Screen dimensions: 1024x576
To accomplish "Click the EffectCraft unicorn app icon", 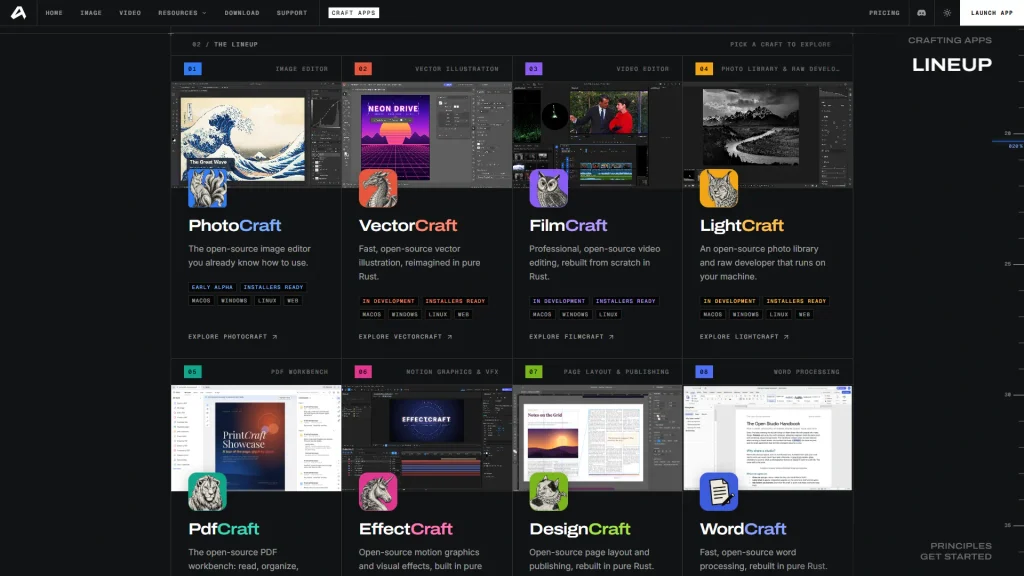I will pos(378,492).
